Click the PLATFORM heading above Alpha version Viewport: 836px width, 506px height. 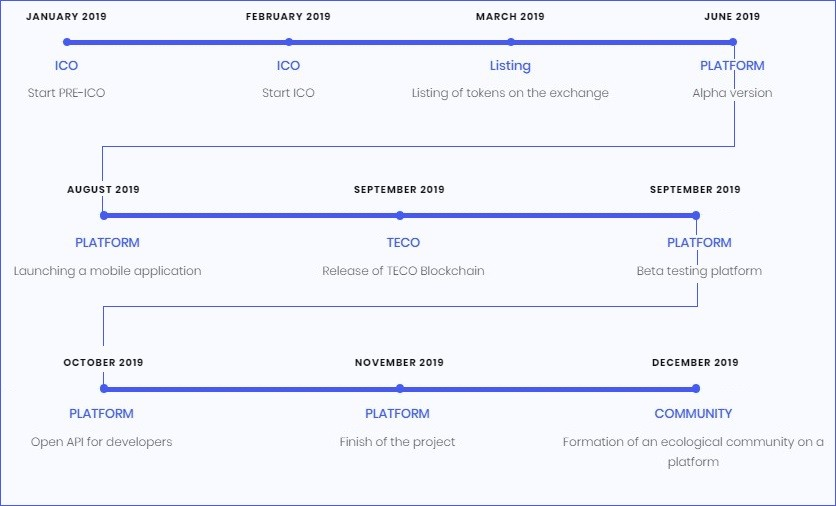[732, 66]
